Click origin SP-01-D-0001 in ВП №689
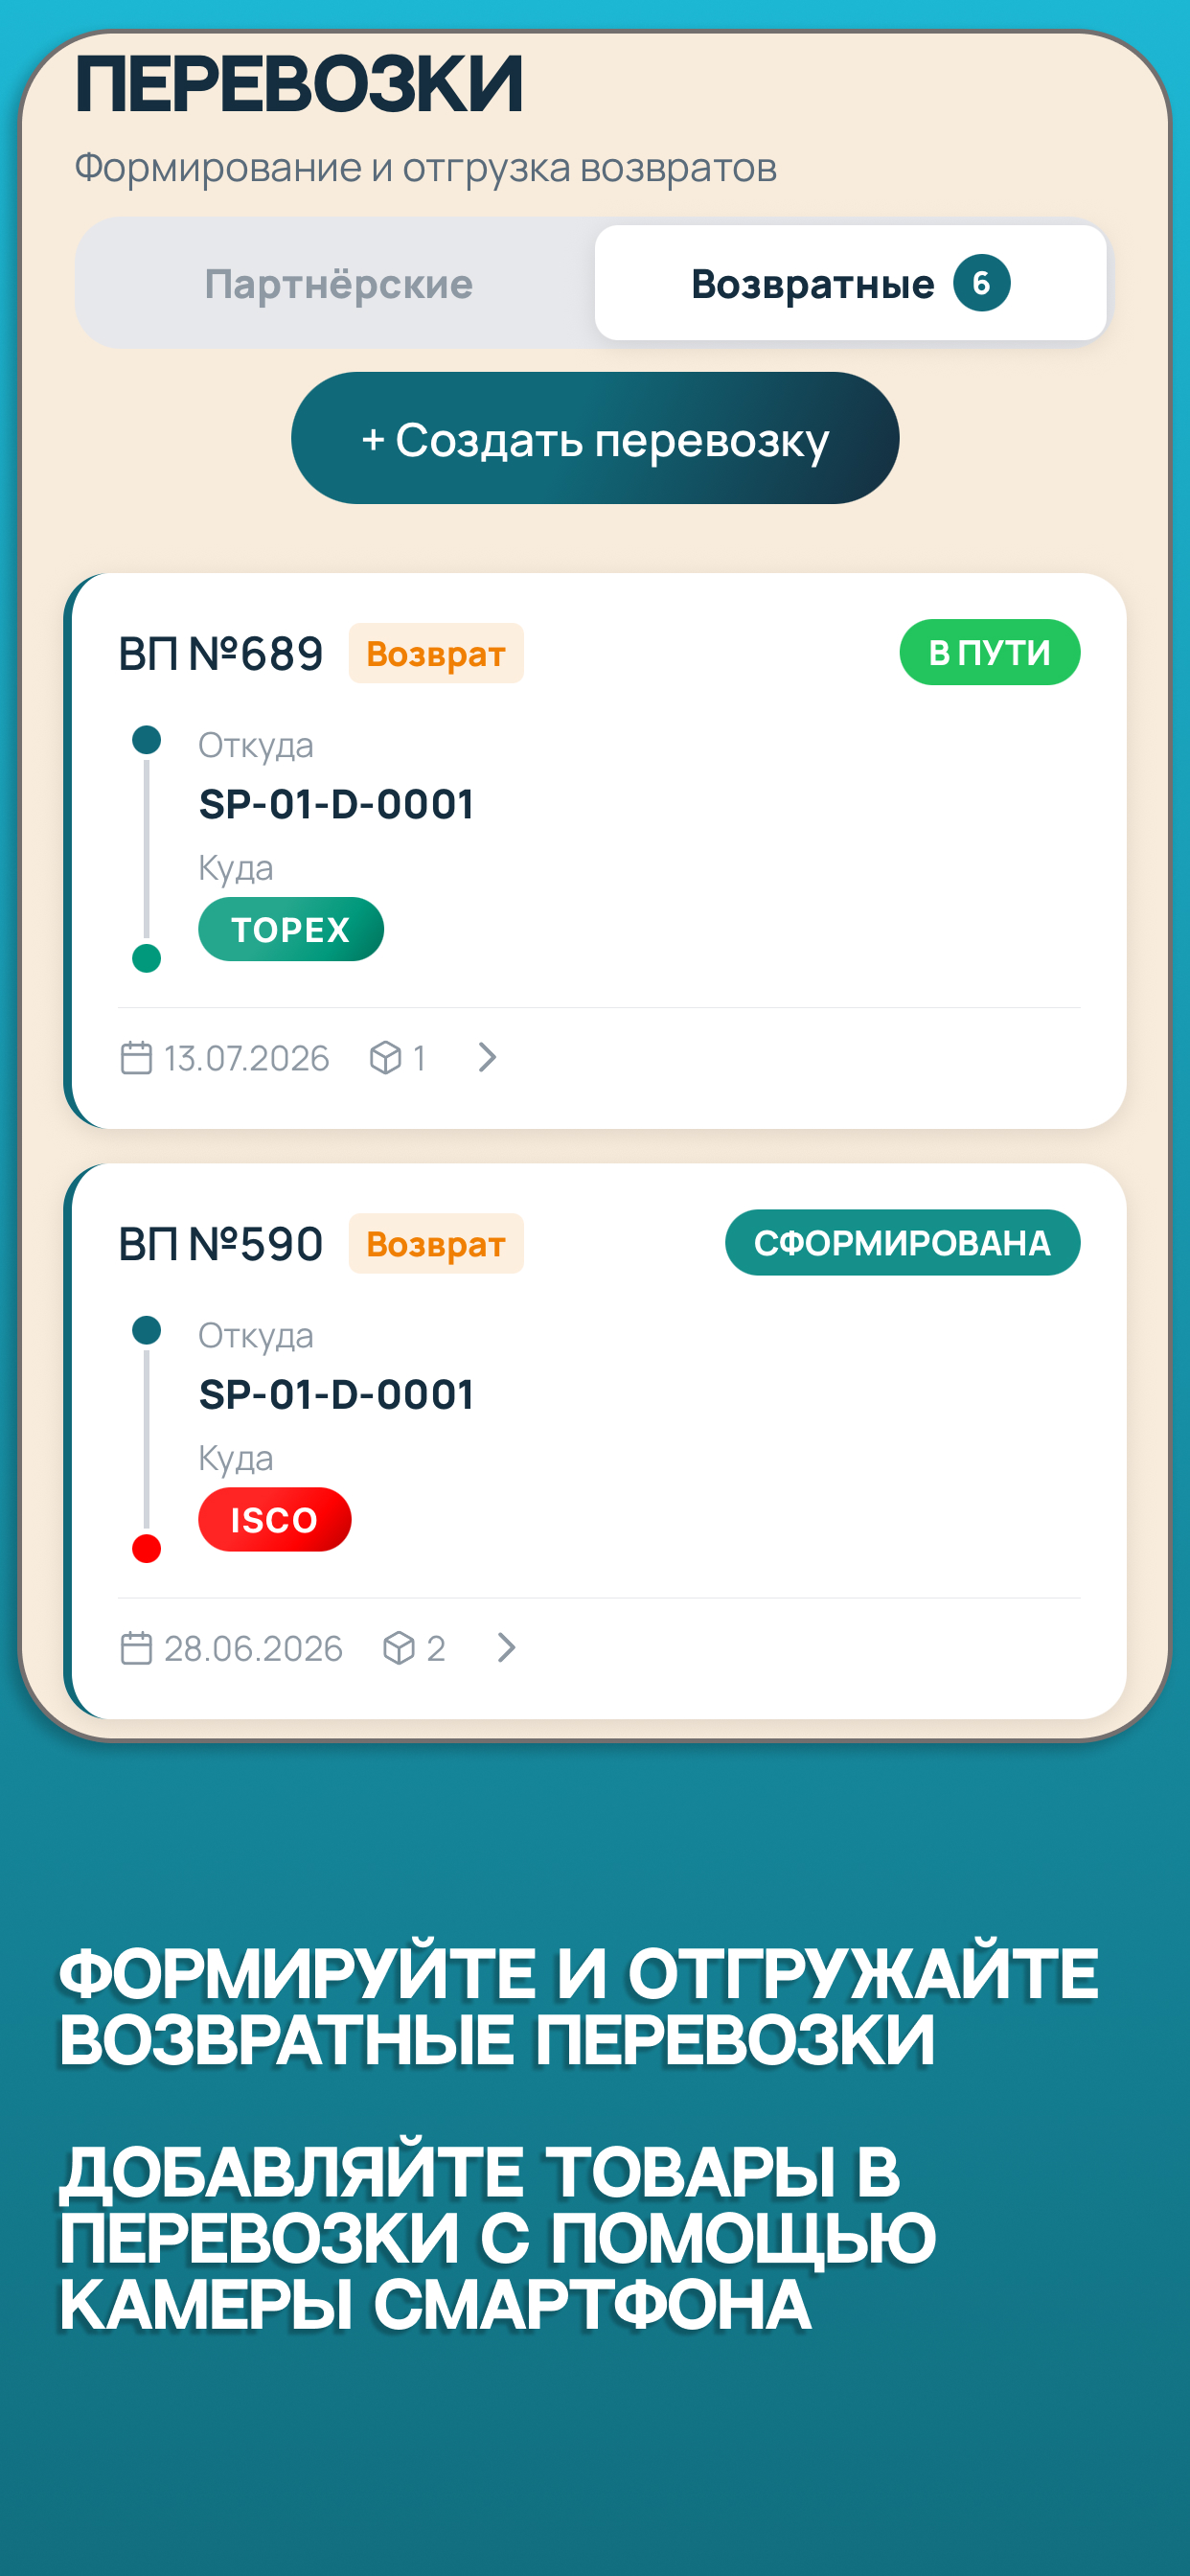This screenshot has width=1190, height=2576. tap(336, 804)
